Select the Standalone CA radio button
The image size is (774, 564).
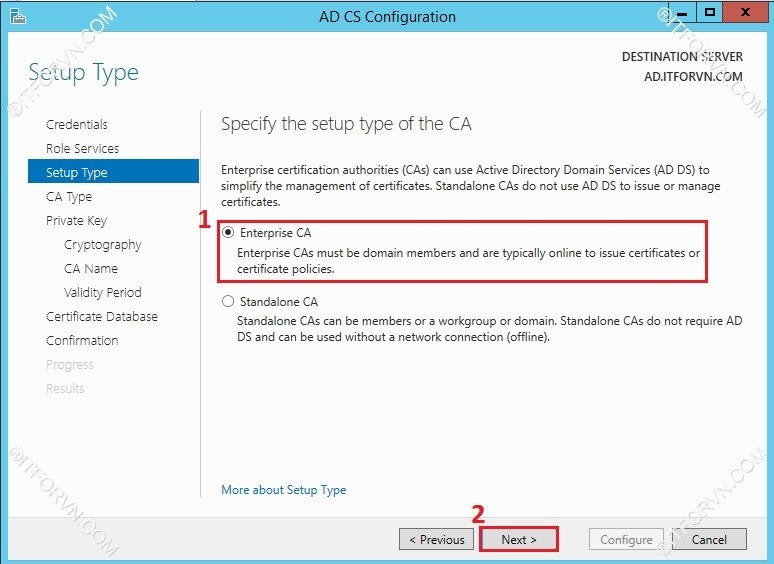(x=229, y=301)
